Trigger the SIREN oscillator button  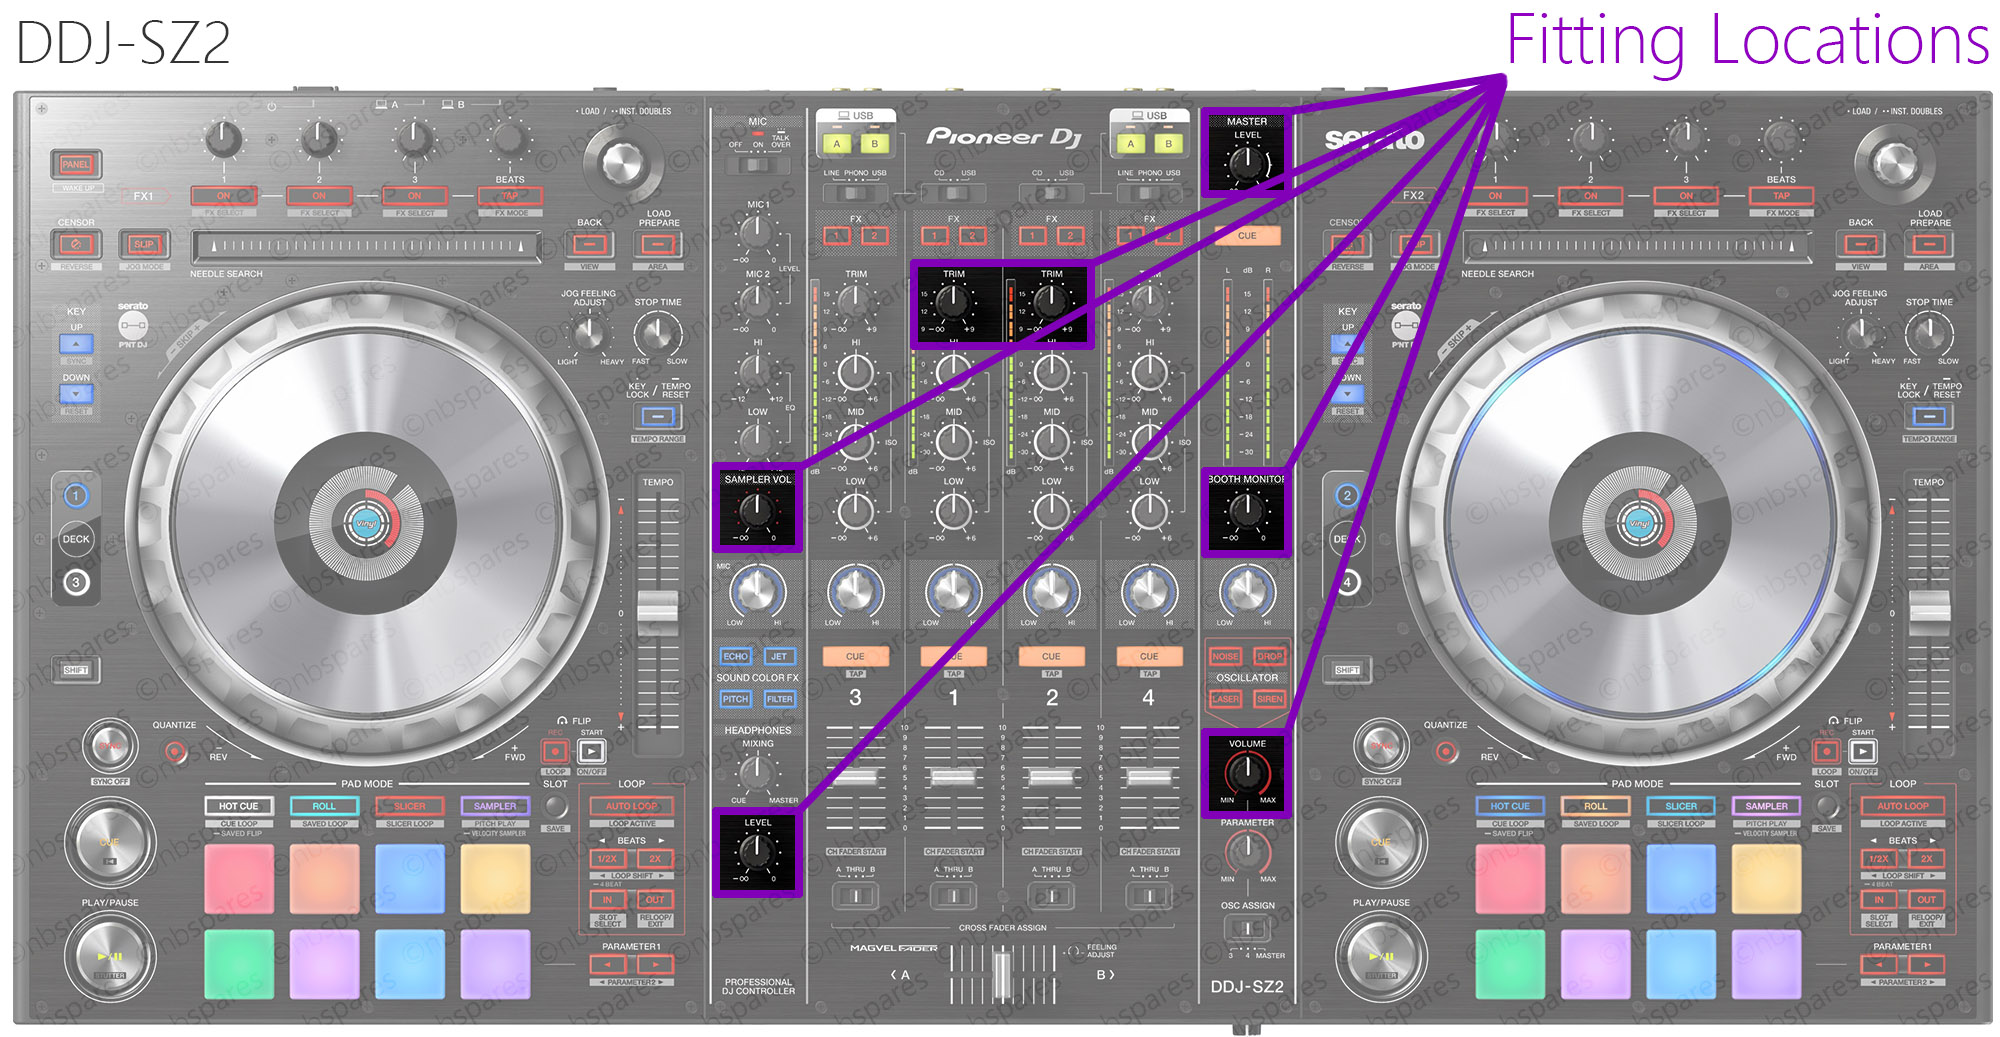coord(1269,699)
